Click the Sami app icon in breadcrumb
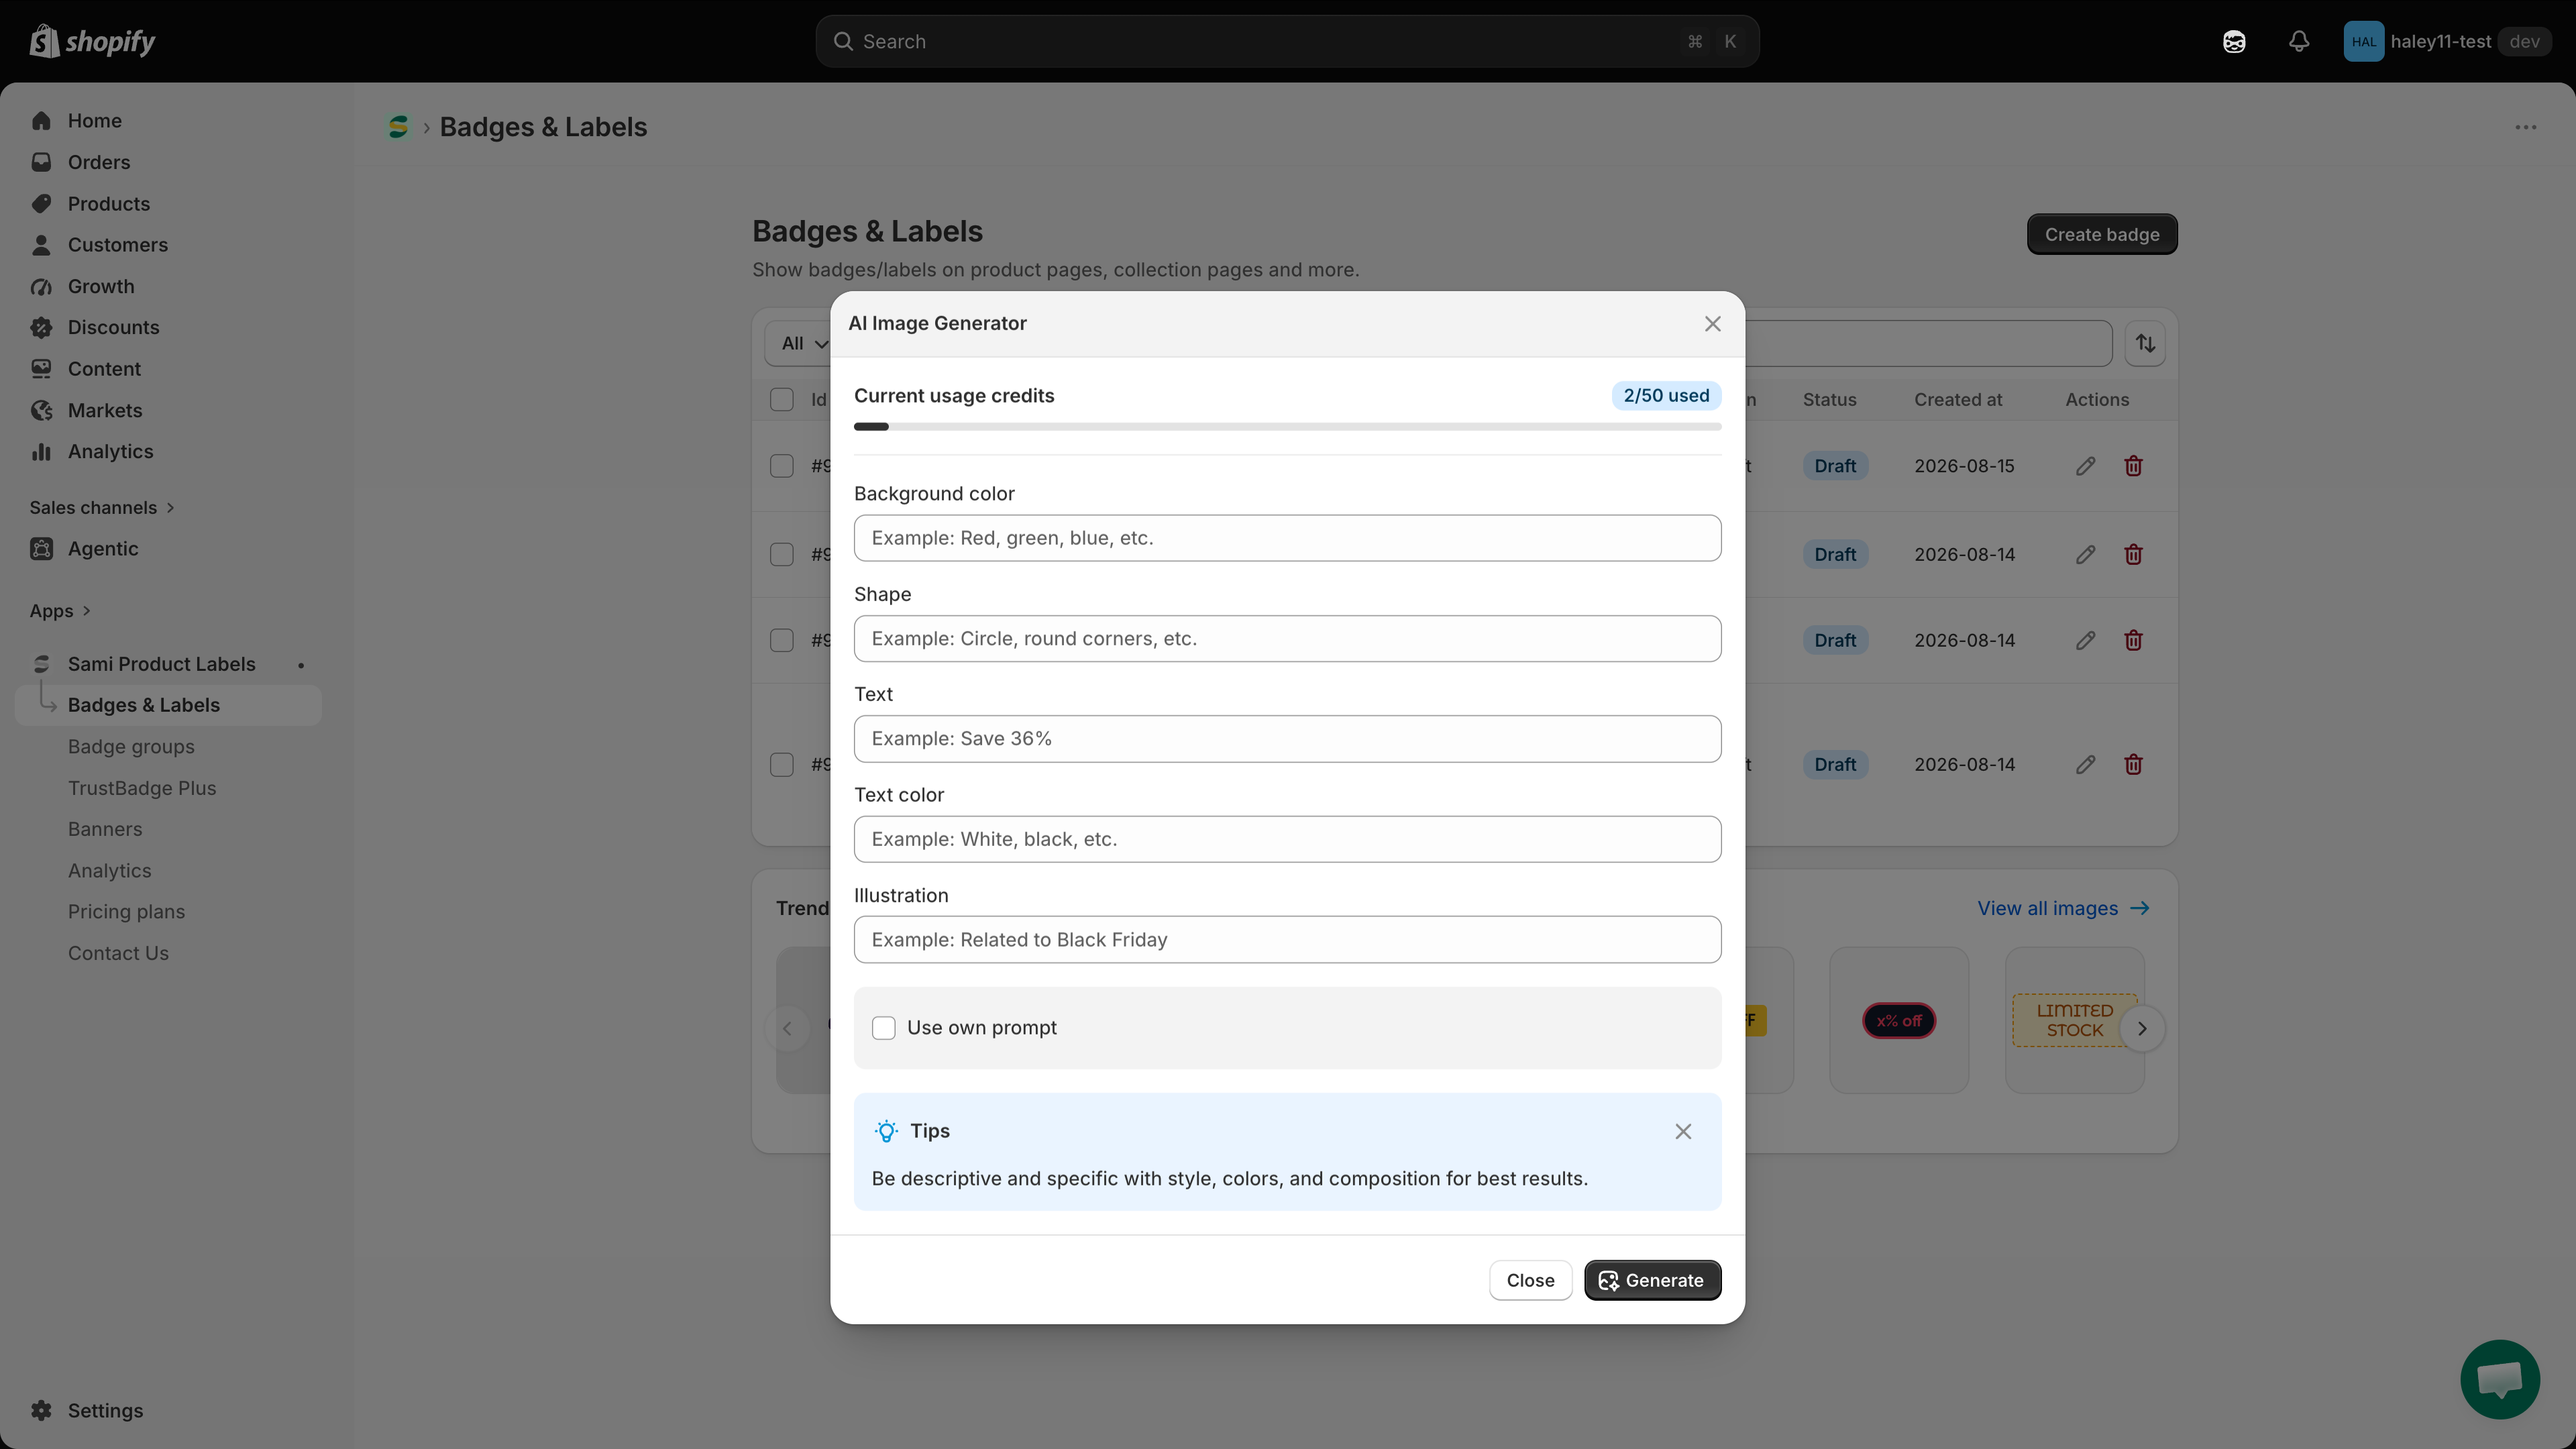This screenshot has width=2576, height=1449. pyautogui.click(x=398, y=127)
